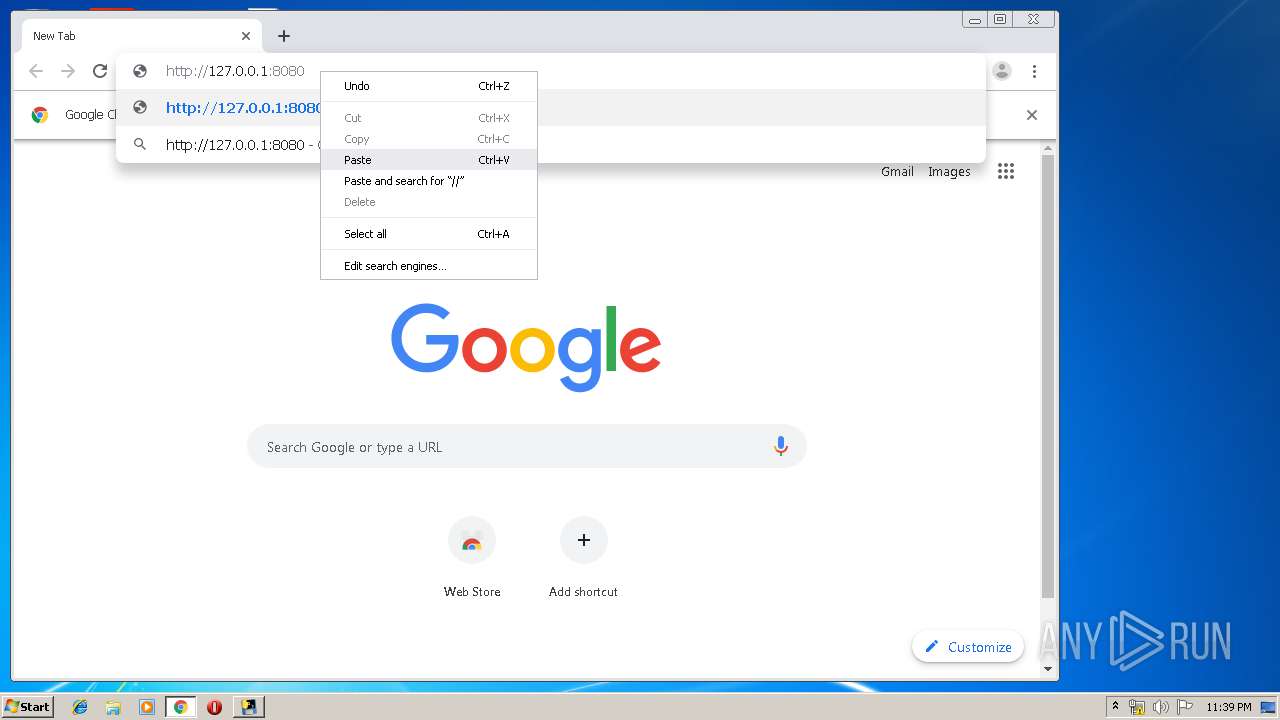This screenshot has width=1280, height=720.
Task: Open the file explorer taskbar icon
Action: click(x=113, y=707)
